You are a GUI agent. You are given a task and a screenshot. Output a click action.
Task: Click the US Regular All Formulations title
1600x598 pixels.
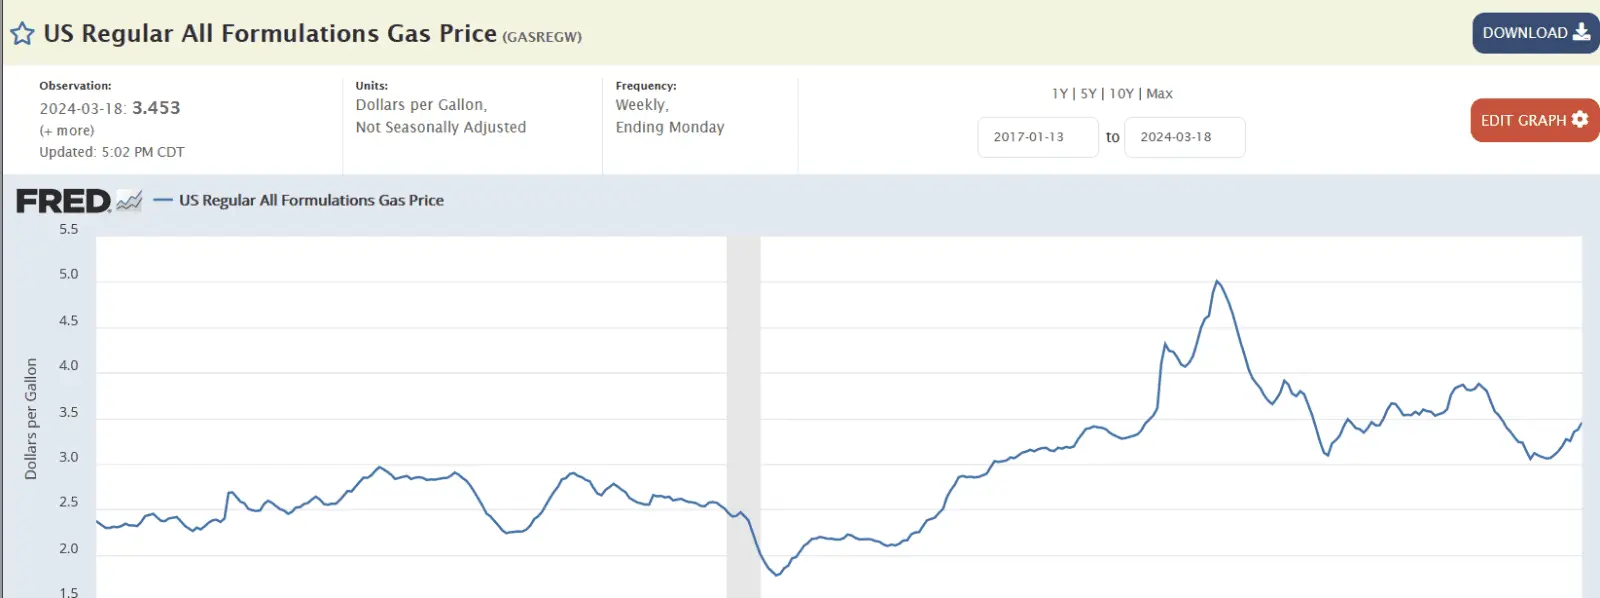pyautogui.click(x=270, y=34)
